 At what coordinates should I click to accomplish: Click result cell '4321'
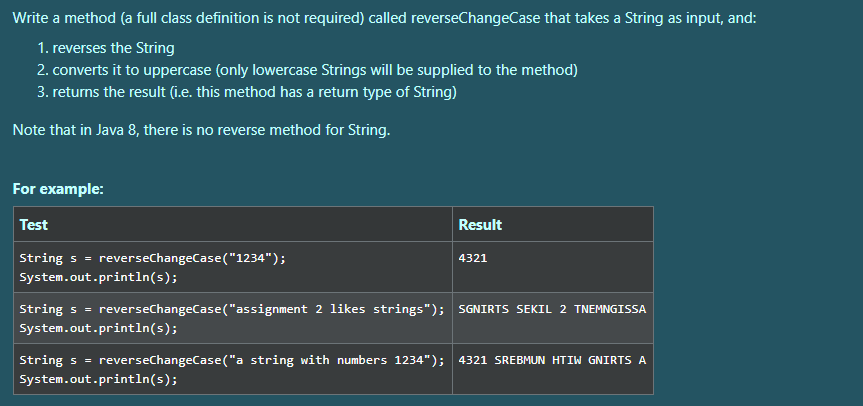coord(473,257)
